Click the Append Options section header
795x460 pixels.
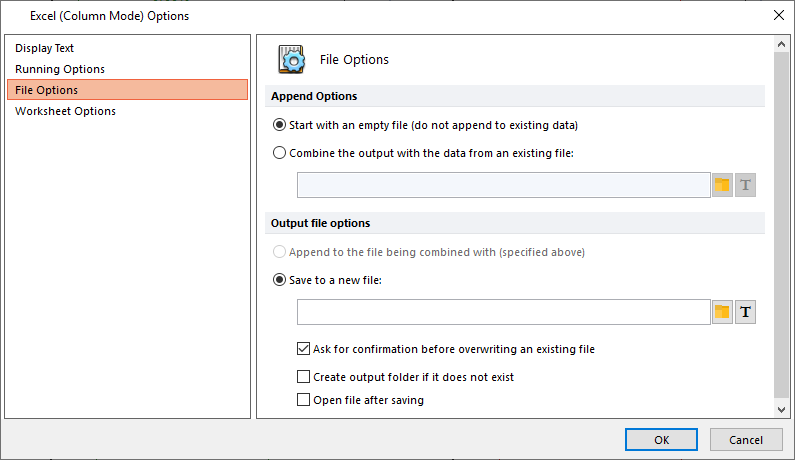coord(515,96)
